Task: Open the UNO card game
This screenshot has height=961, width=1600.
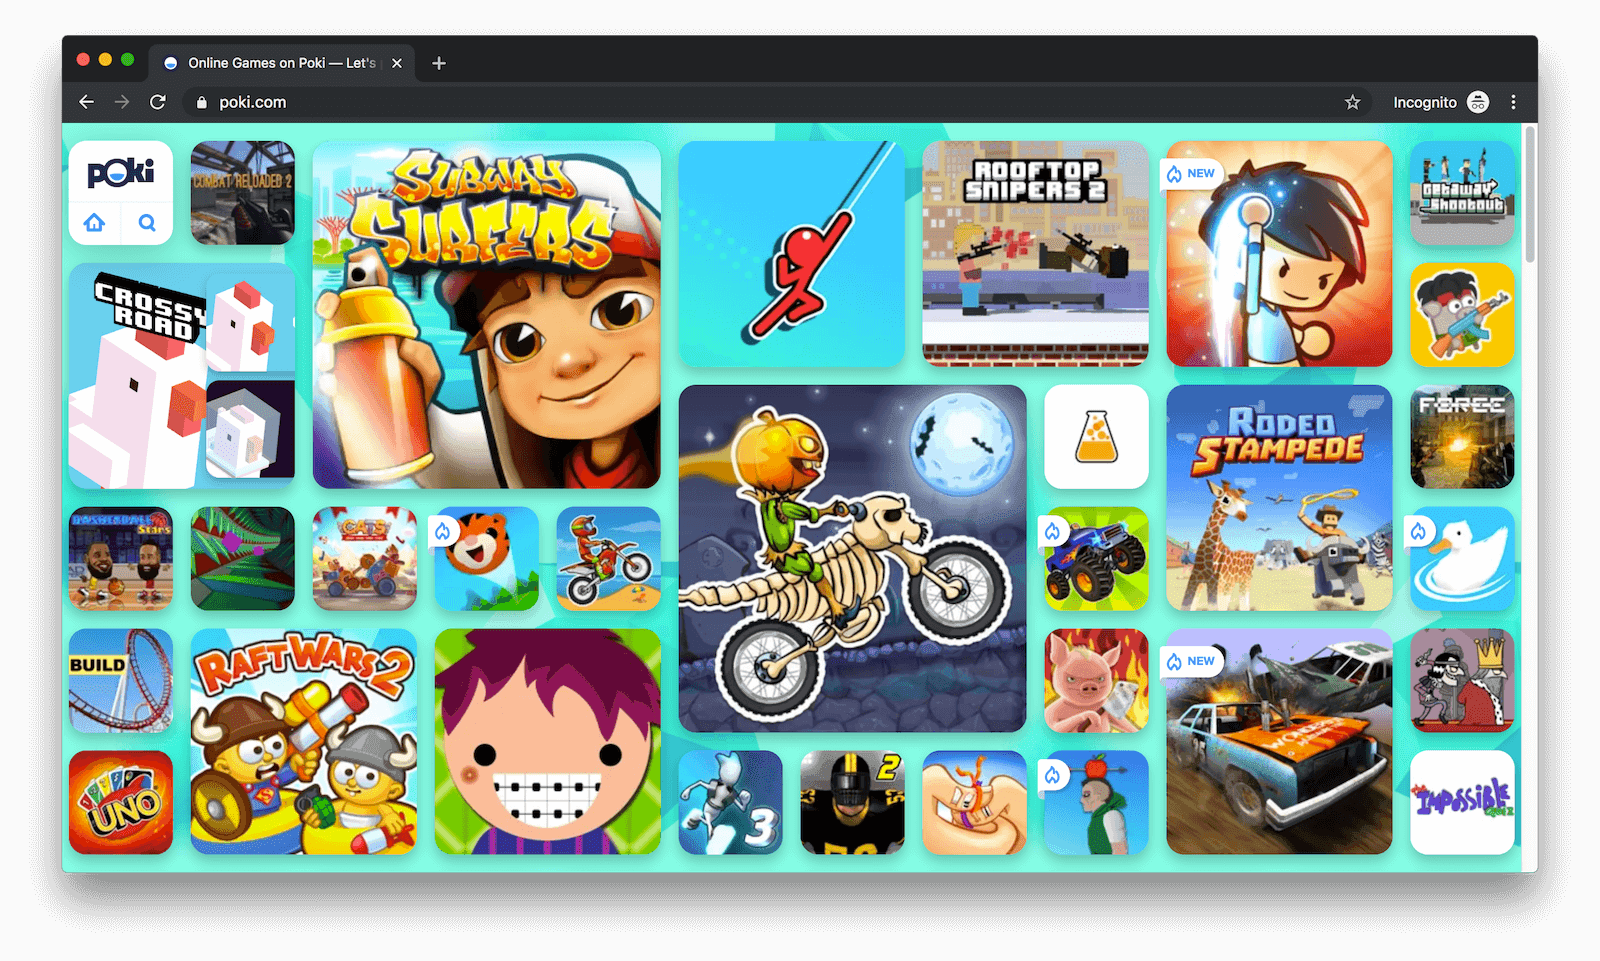Action: [120, 803]
